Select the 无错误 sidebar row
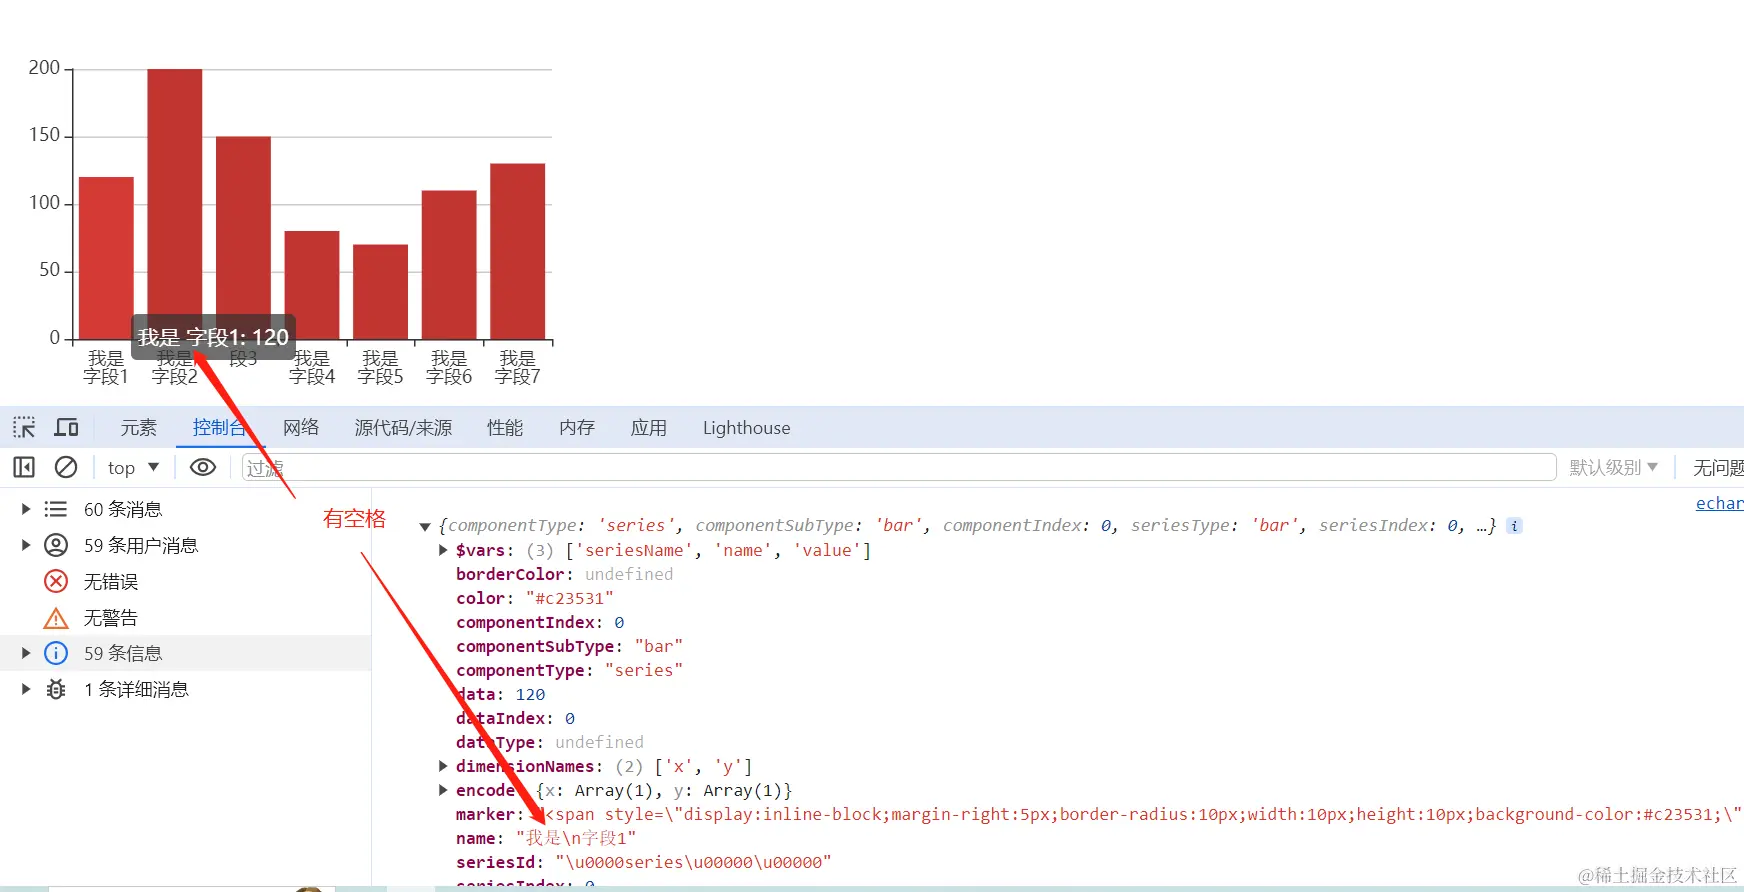 (x=186, y=581)
